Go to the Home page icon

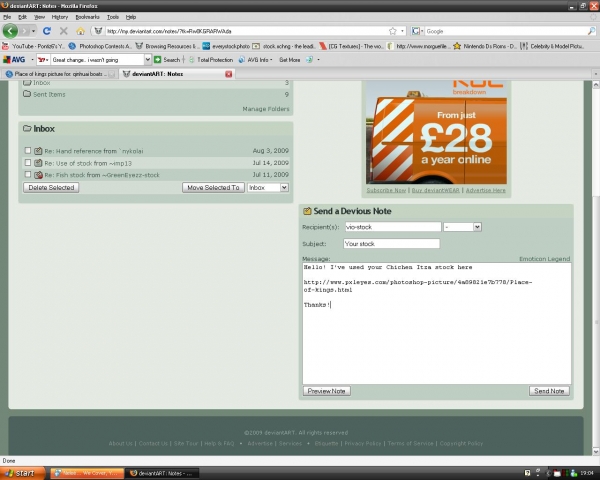tap(80, 31)
